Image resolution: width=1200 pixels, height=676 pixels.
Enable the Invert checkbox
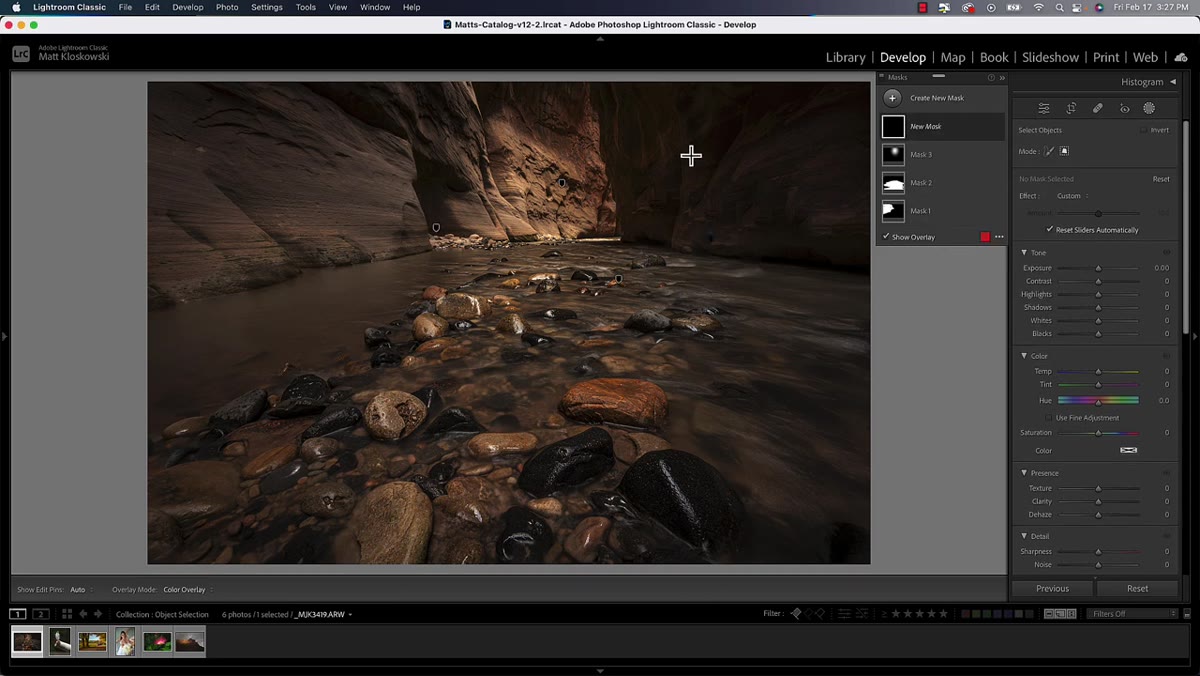point(1143,130)
